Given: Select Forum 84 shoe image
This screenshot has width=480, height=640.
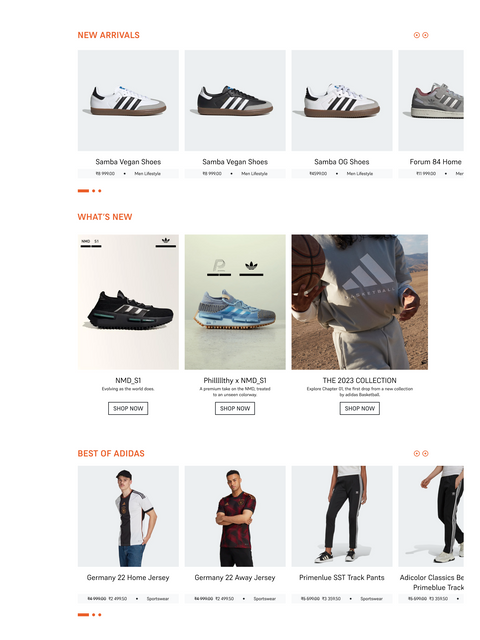Looking at the screenshot, I should point(431,100).
